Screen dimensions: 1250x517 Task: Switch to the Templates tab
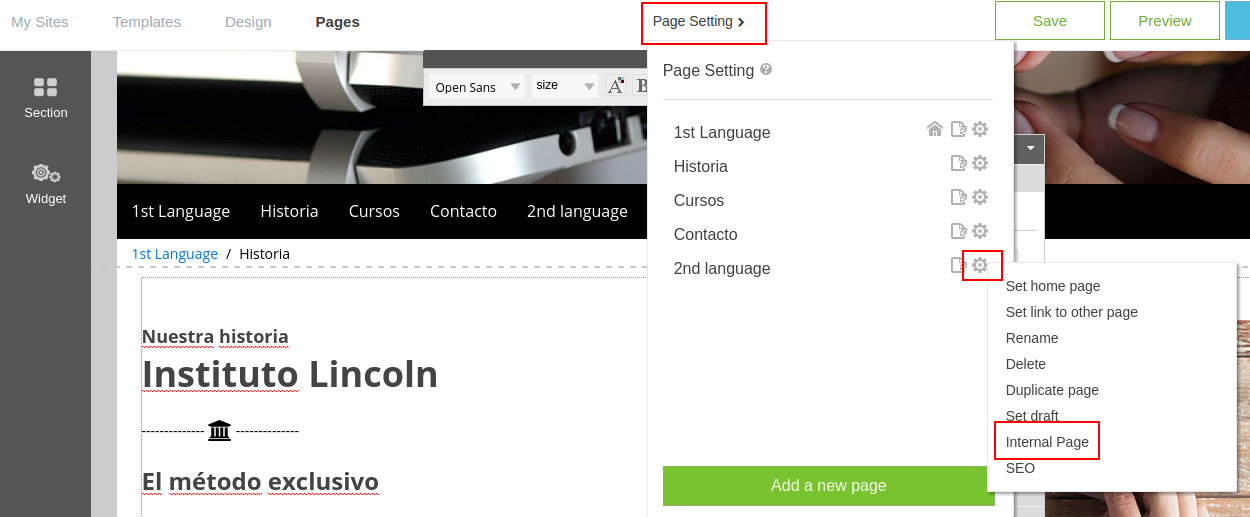pyautogui.click(x=147, y=22)
